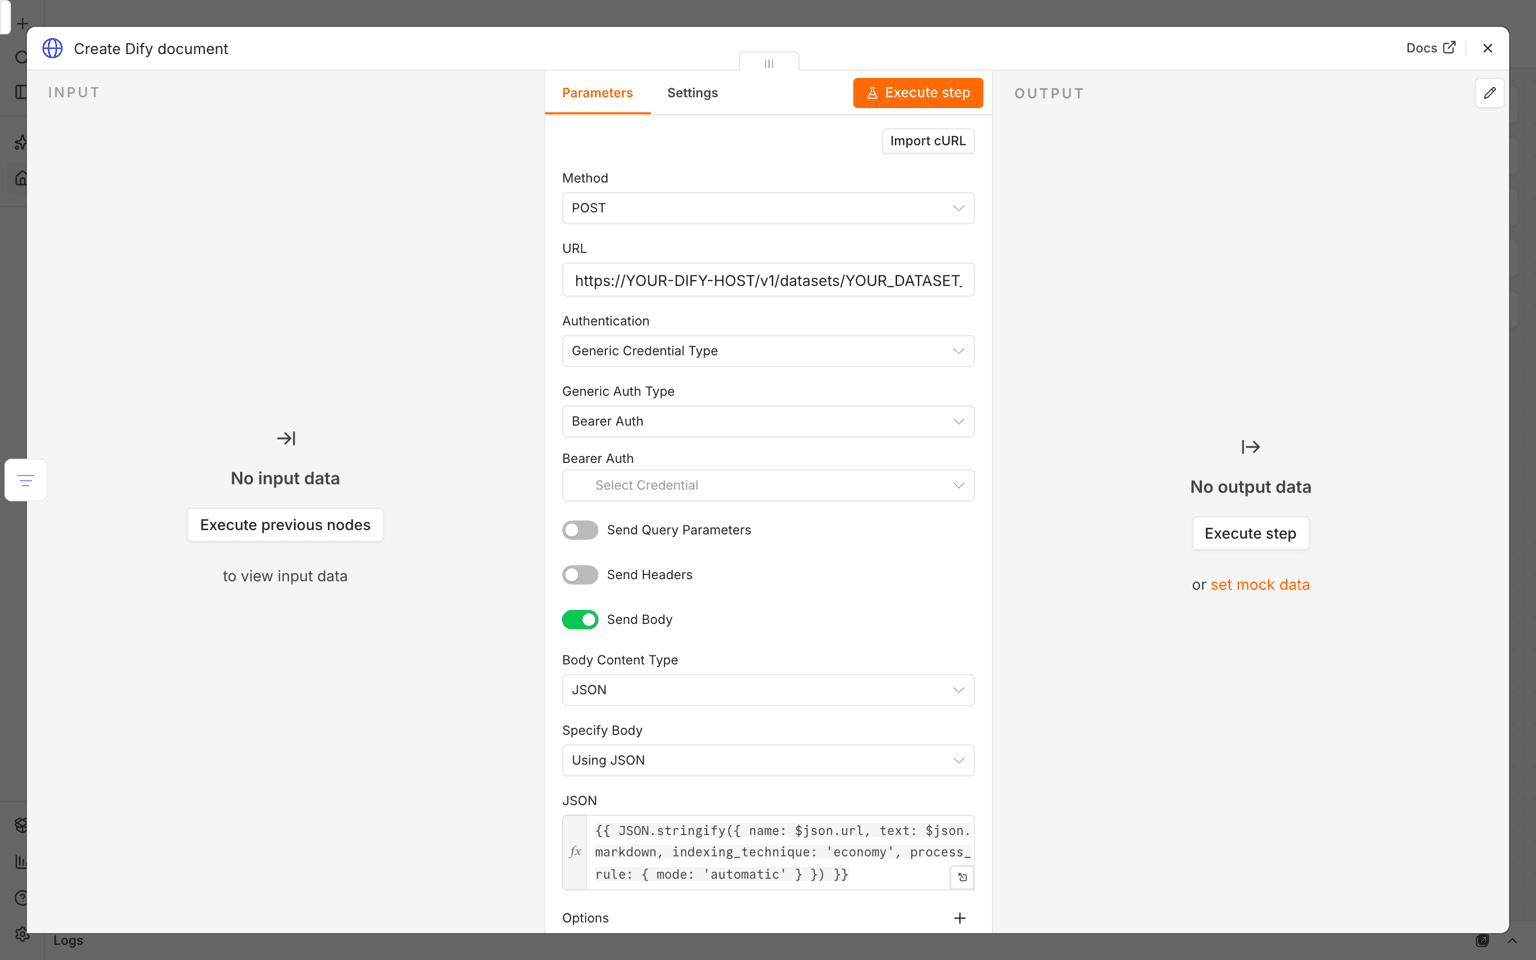1536x960 pixels.
Task: Click the drag handle above the parameters panel
Action: pos(769,63)
